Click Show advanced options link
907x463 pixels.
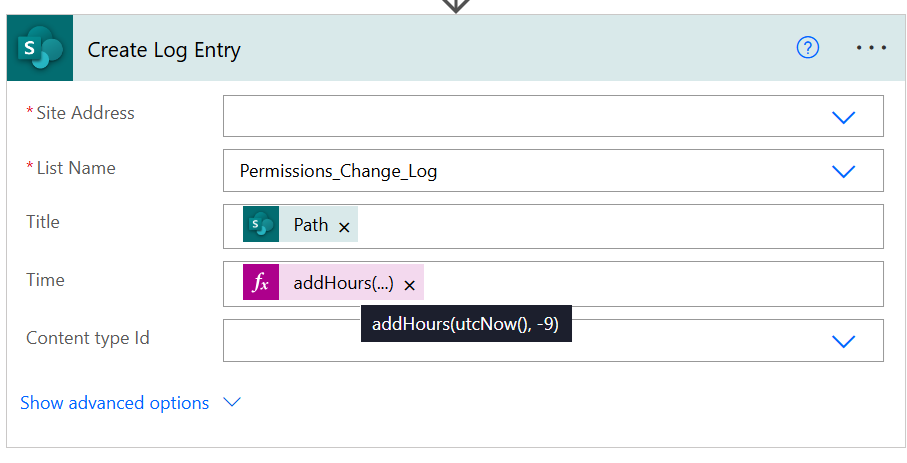coord(115,403)
